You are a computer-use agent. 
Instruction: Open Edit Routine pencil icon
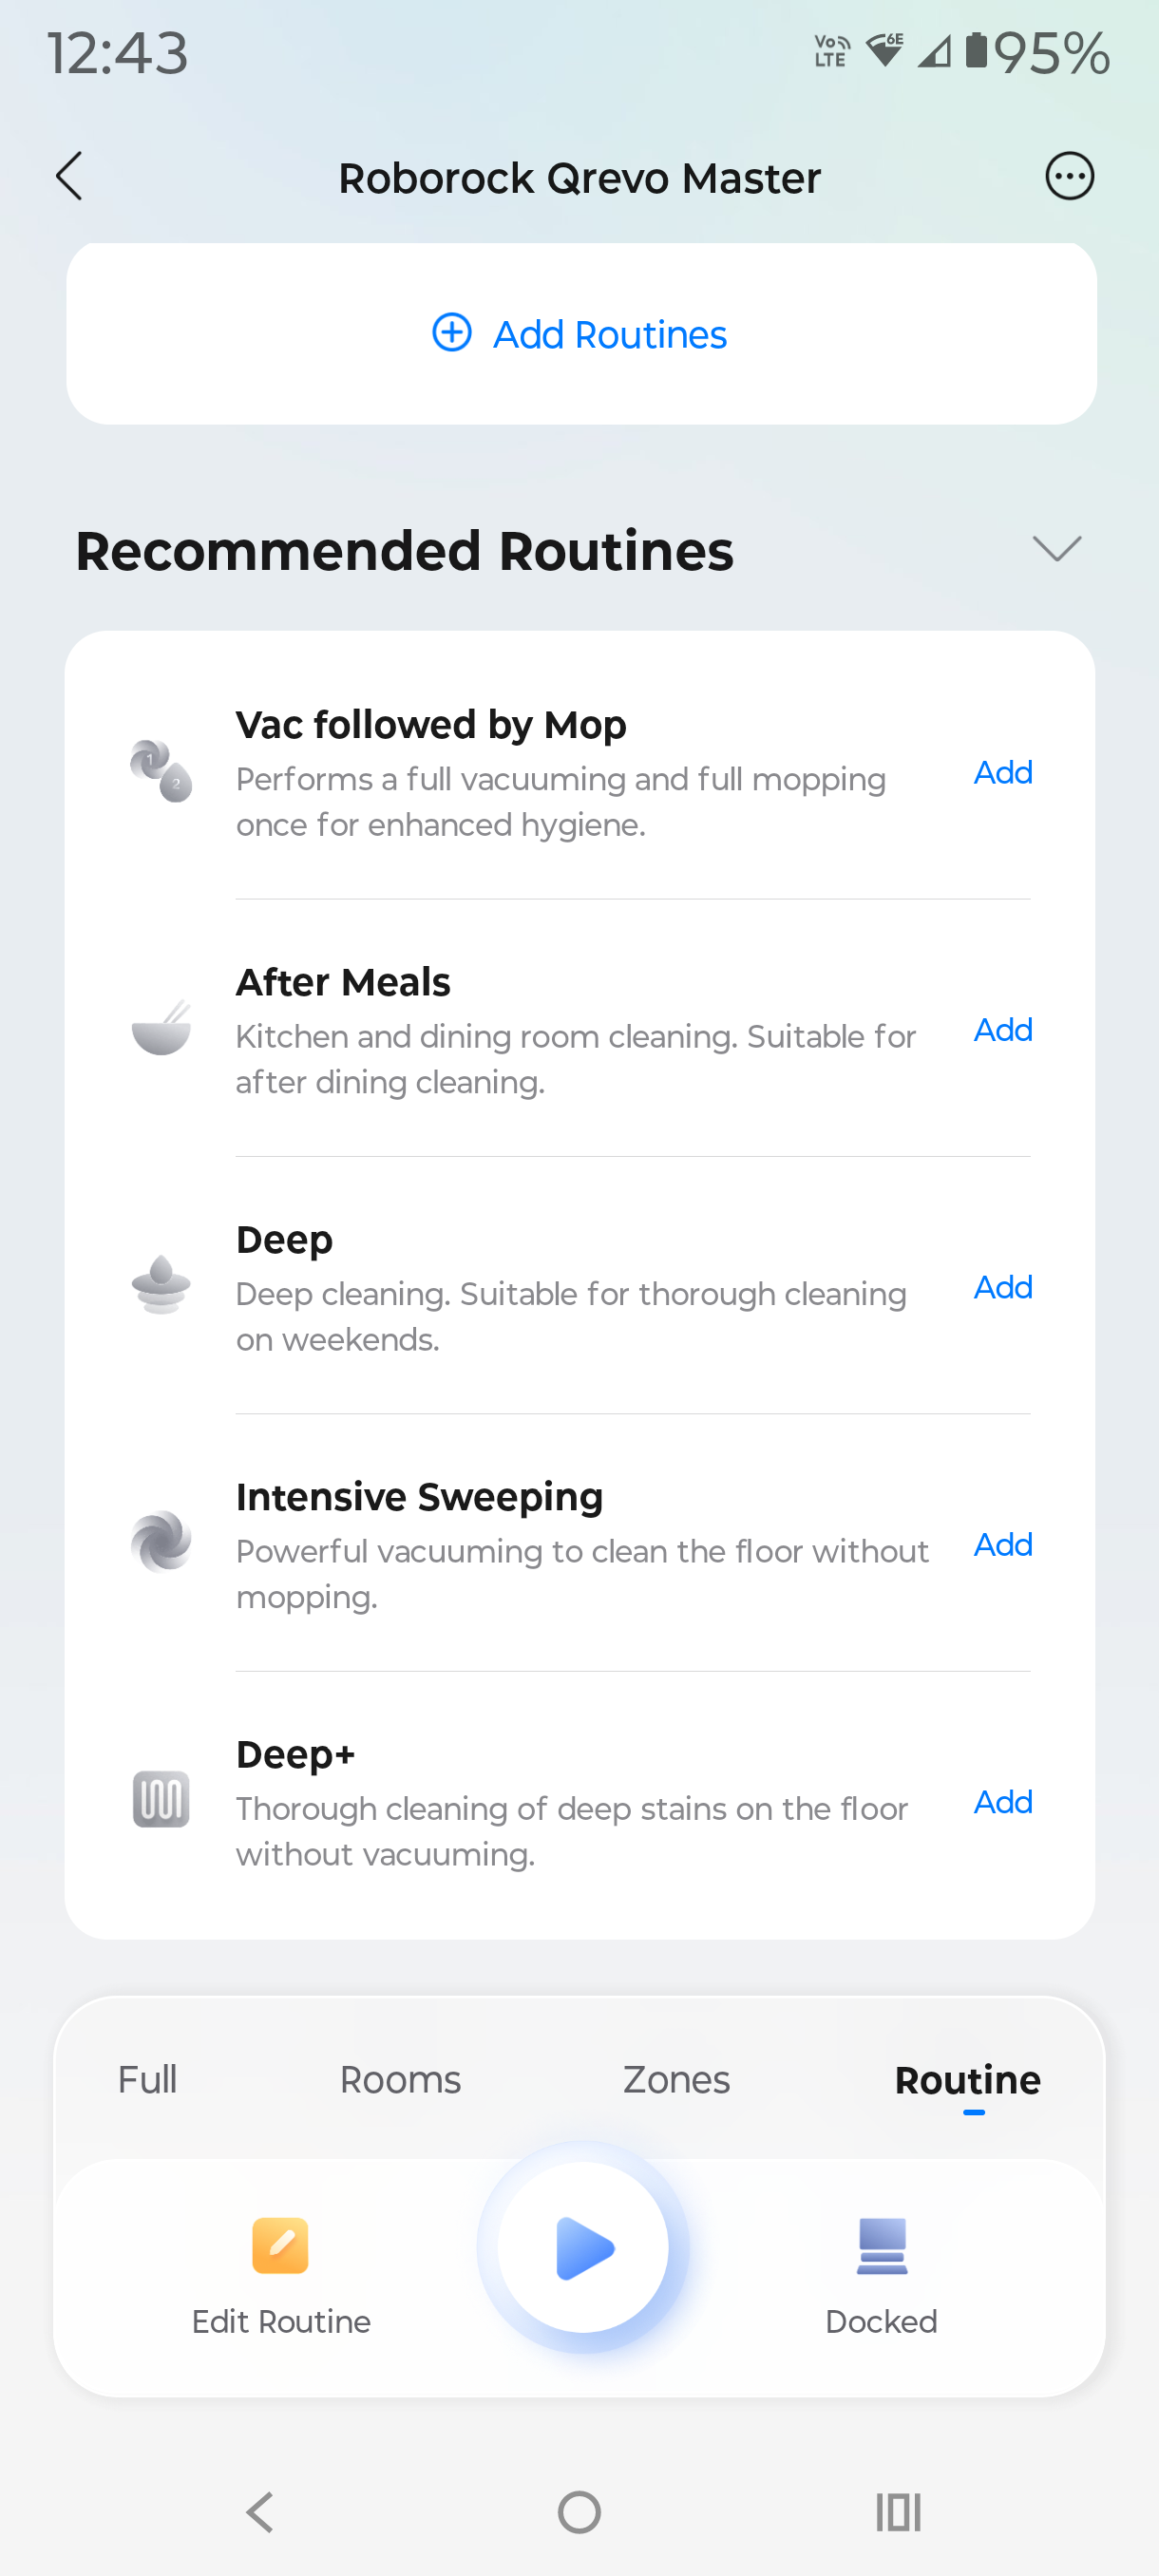coord(281,2246)
